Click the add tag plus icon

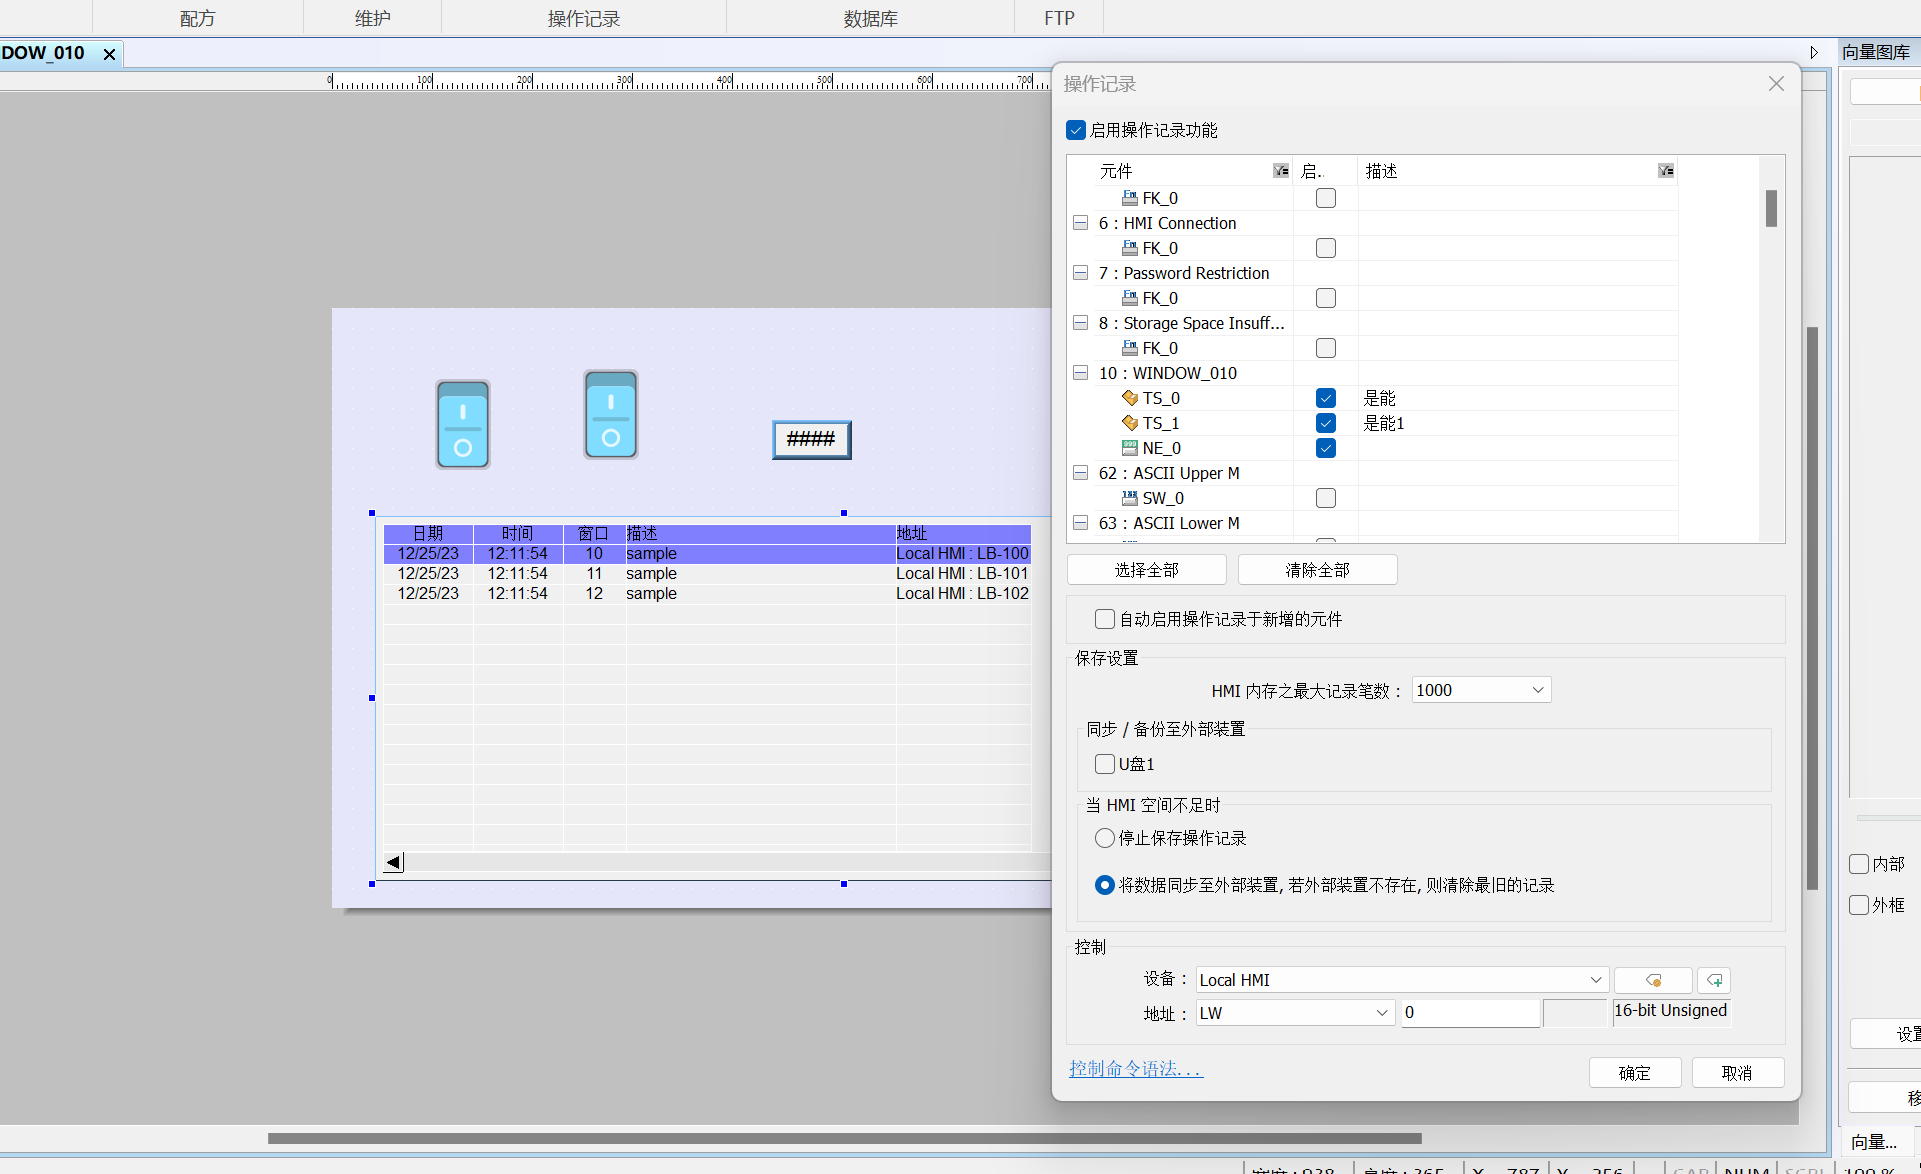pyautogui.click(x=1714, y=980)
